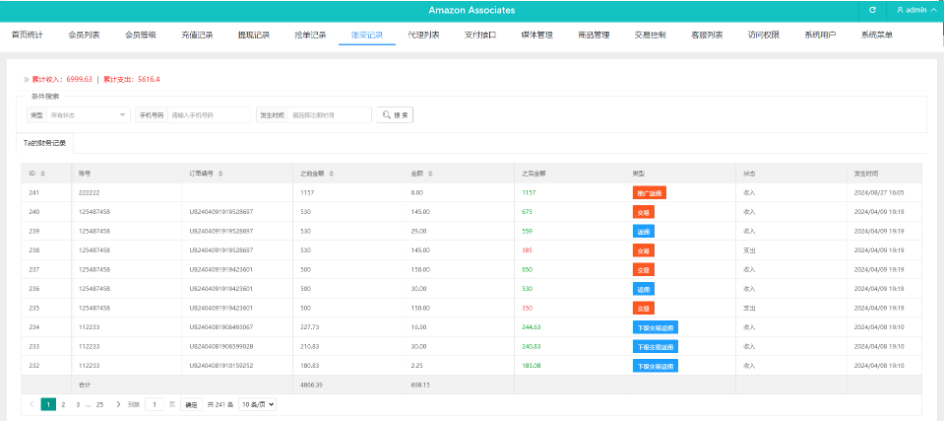Click order number U82404081906493067
This screenshot has height=421, width=944.
(221, 327)
